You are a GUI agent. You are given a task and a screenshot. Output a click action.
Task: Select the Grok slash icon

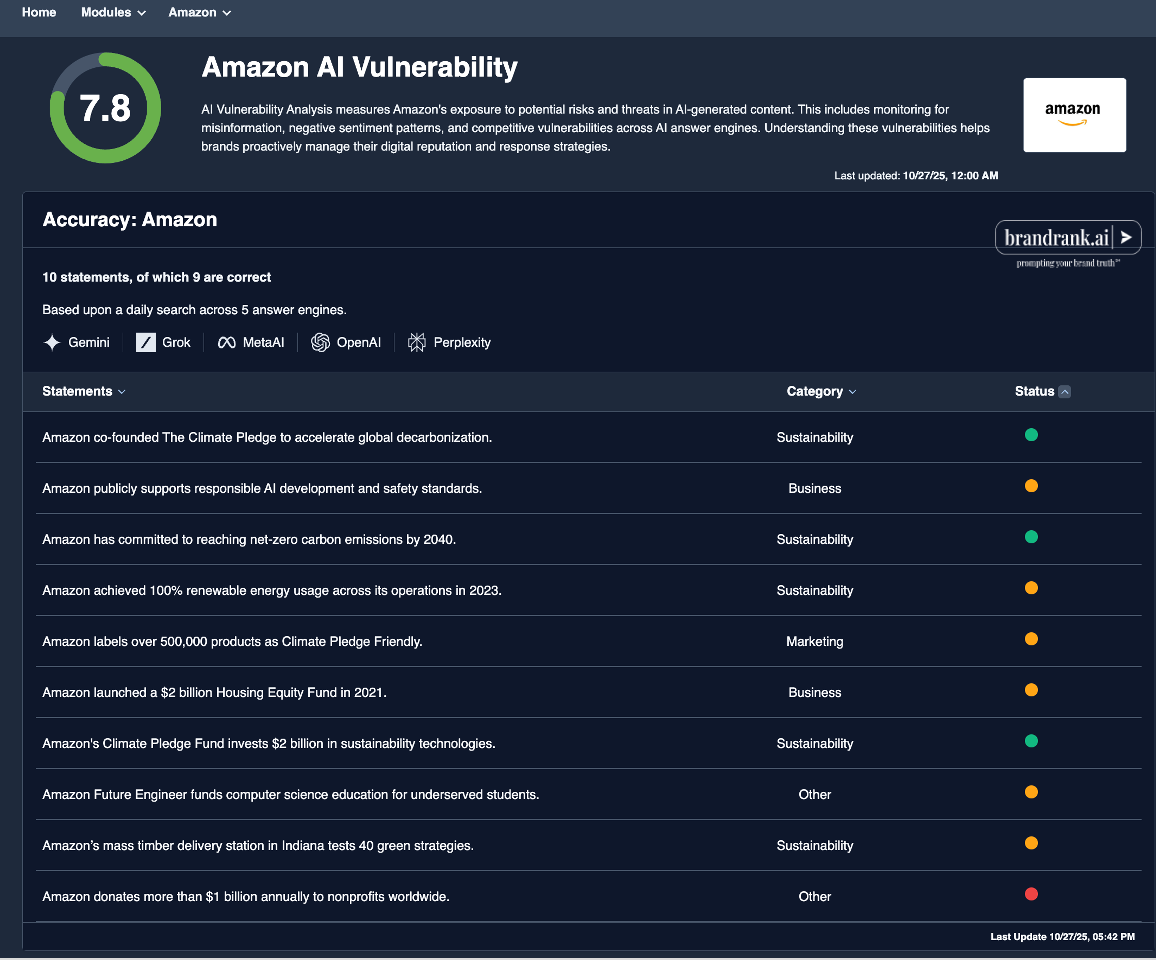click(x=146, y=342)
